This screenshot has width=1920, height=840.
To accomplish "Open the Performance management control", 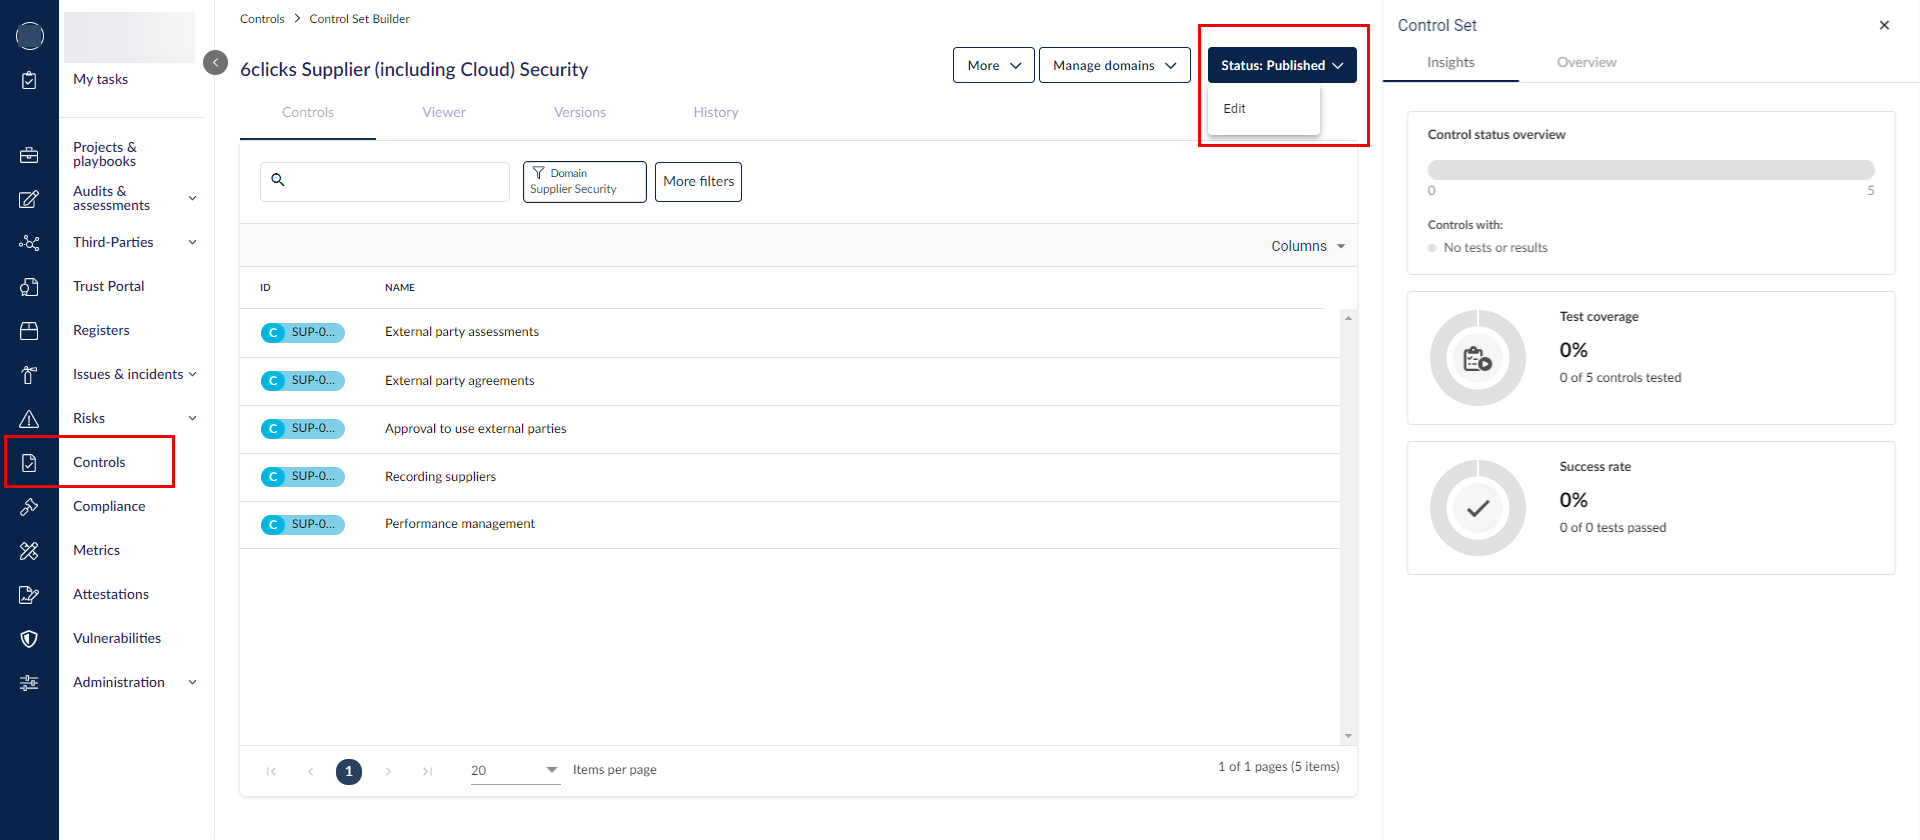I will pyautogui.click(x=460, y=524).
